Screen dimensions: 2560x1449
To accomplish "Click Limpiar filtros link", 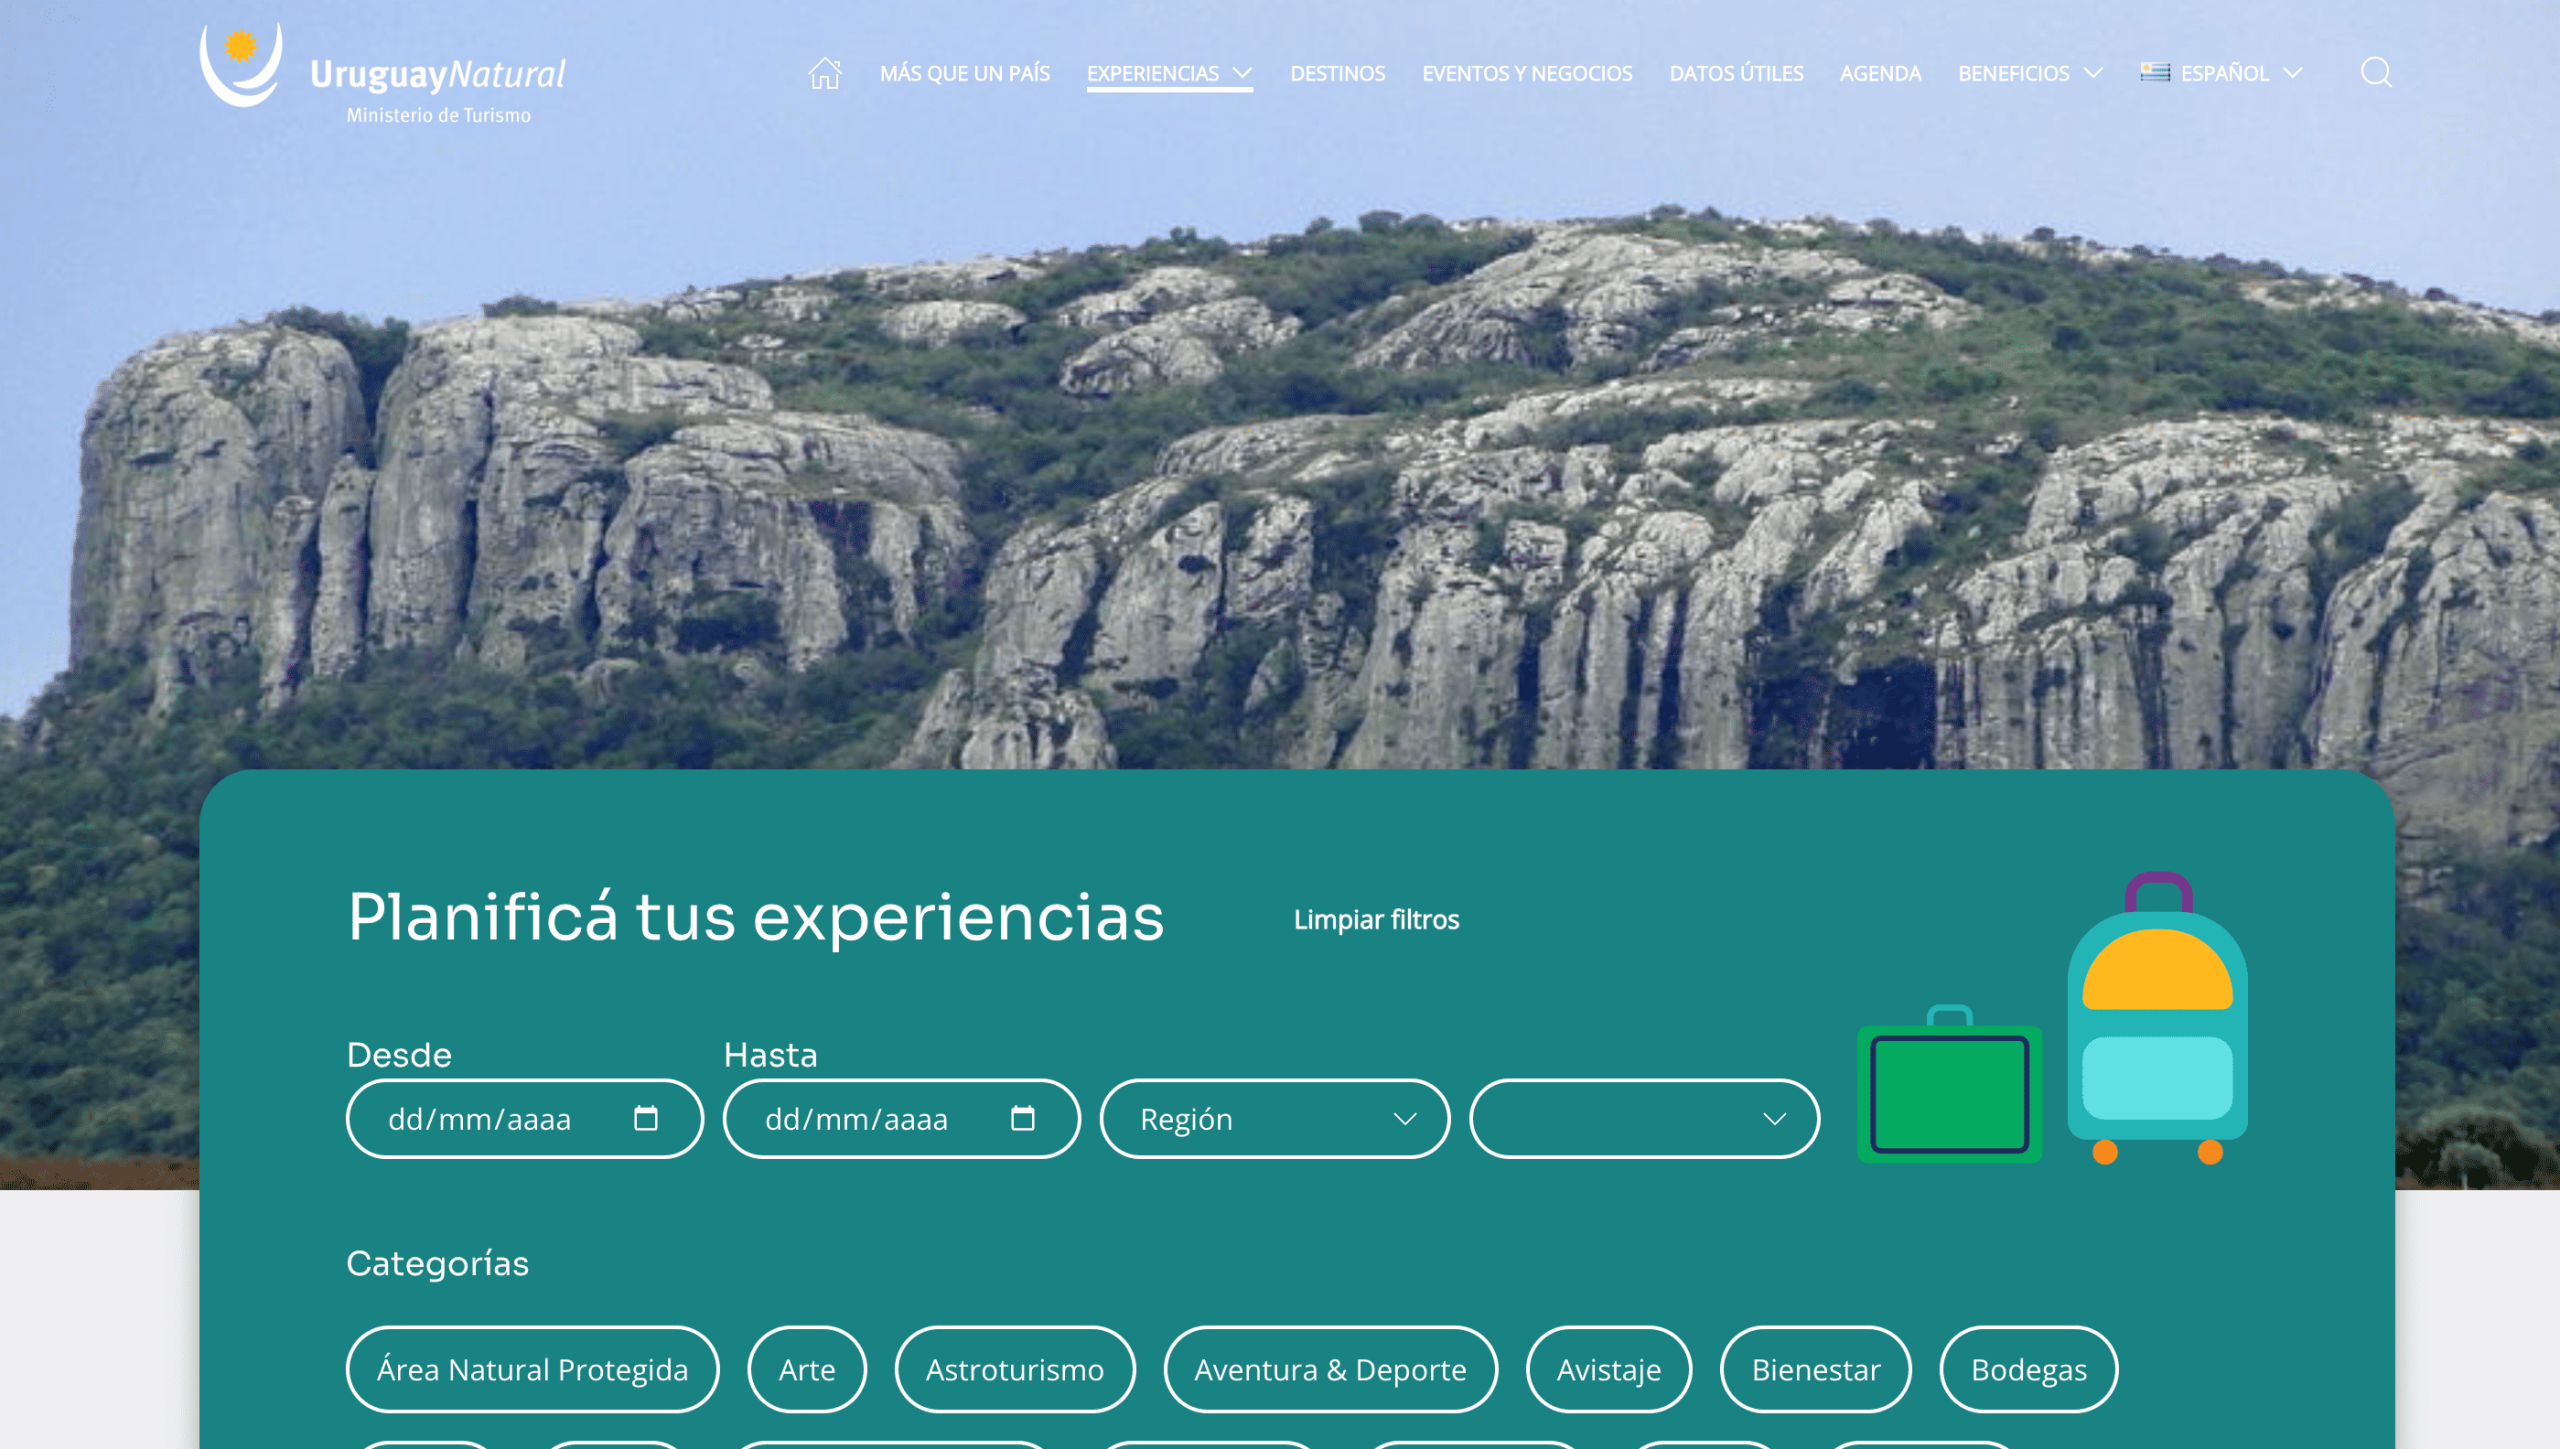I will point(1376,919).
